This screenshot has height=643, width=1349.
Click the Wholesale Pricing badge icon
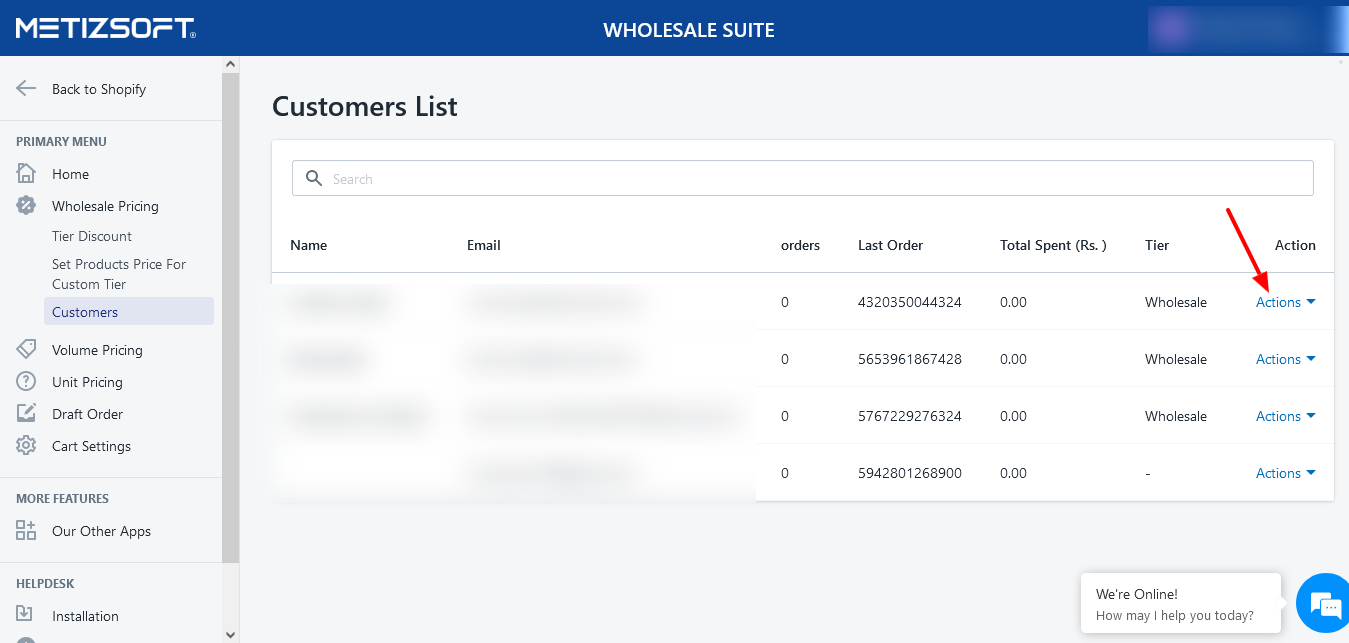(x=26, y=205)
